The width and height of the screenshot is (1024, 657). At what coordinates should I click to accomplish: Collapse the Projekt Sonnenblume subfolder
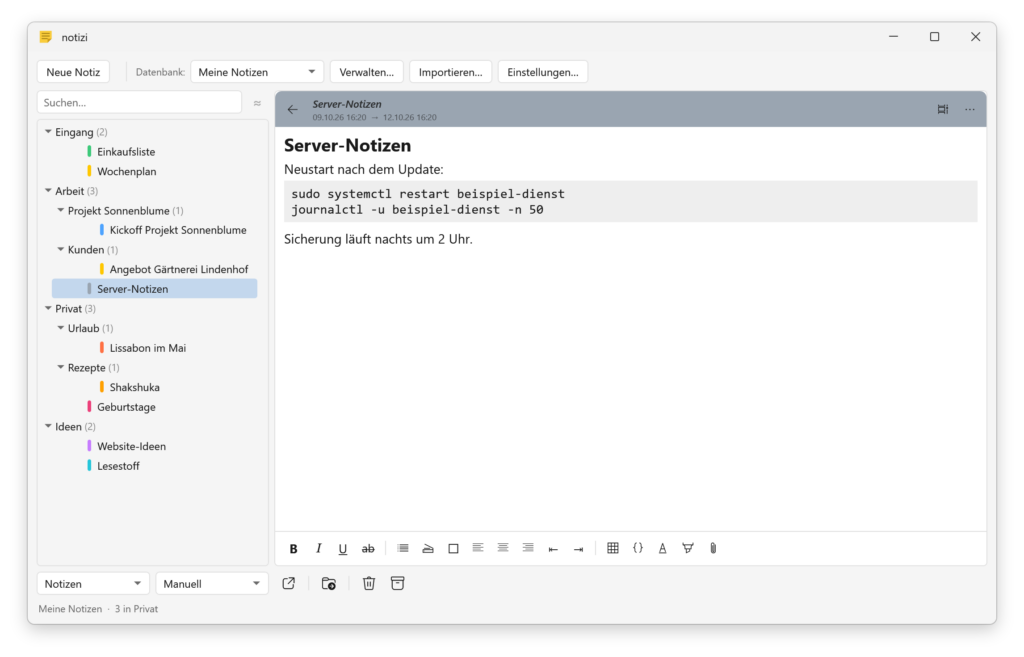61,210
